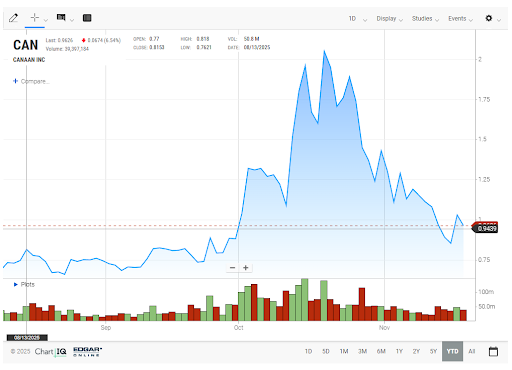Click the 1.75 price axis label
Screen dimensions: 512x370
point(484,99)
